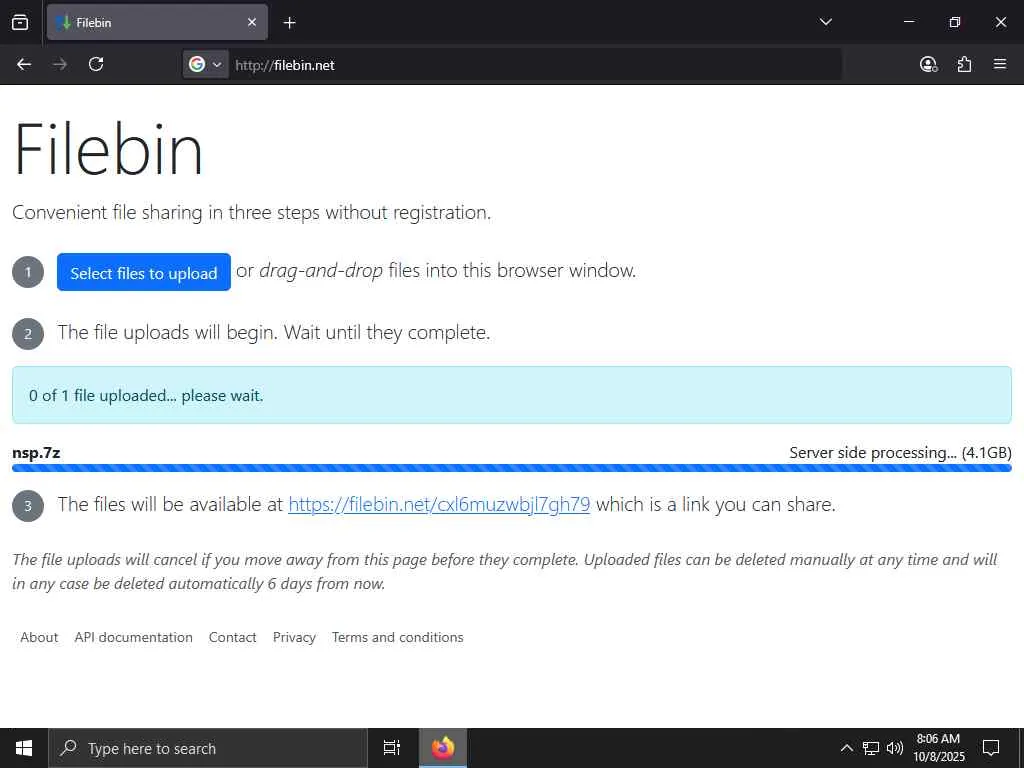
Task: Open Task View on the taskbar
Action: [392, 748]
